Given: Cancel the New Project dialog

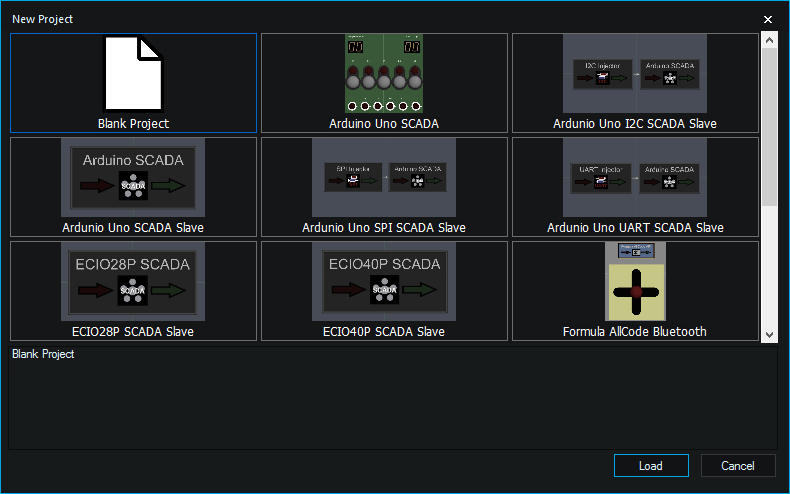Looking at the screenshot, I should (738, 466).
